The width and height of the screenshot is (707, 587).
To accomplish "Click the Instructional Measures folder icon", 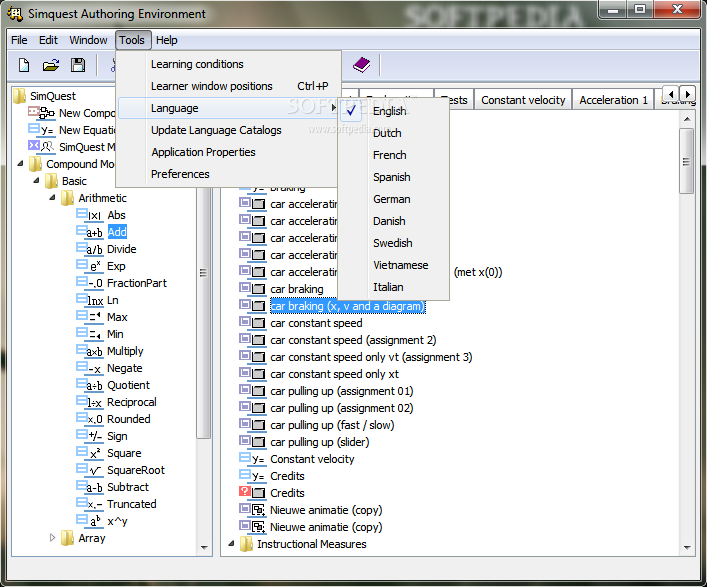I will 246,544.
